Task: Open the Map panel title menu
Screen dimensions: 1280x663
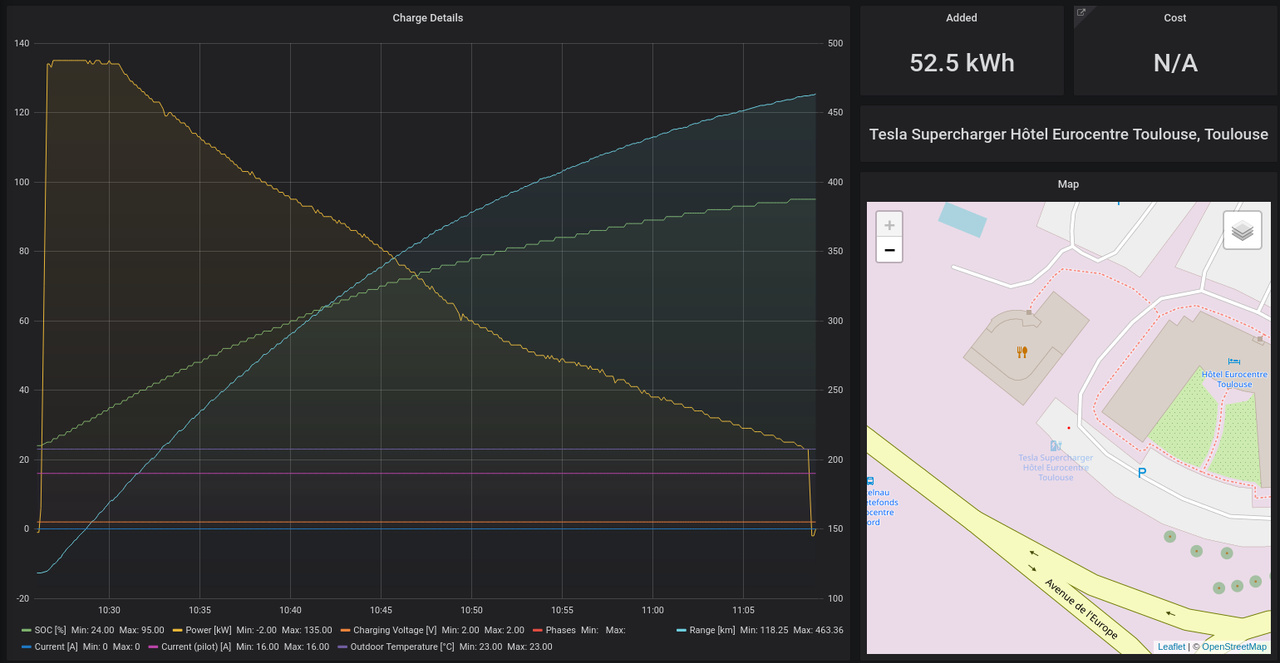Action: click(1069, 184)
